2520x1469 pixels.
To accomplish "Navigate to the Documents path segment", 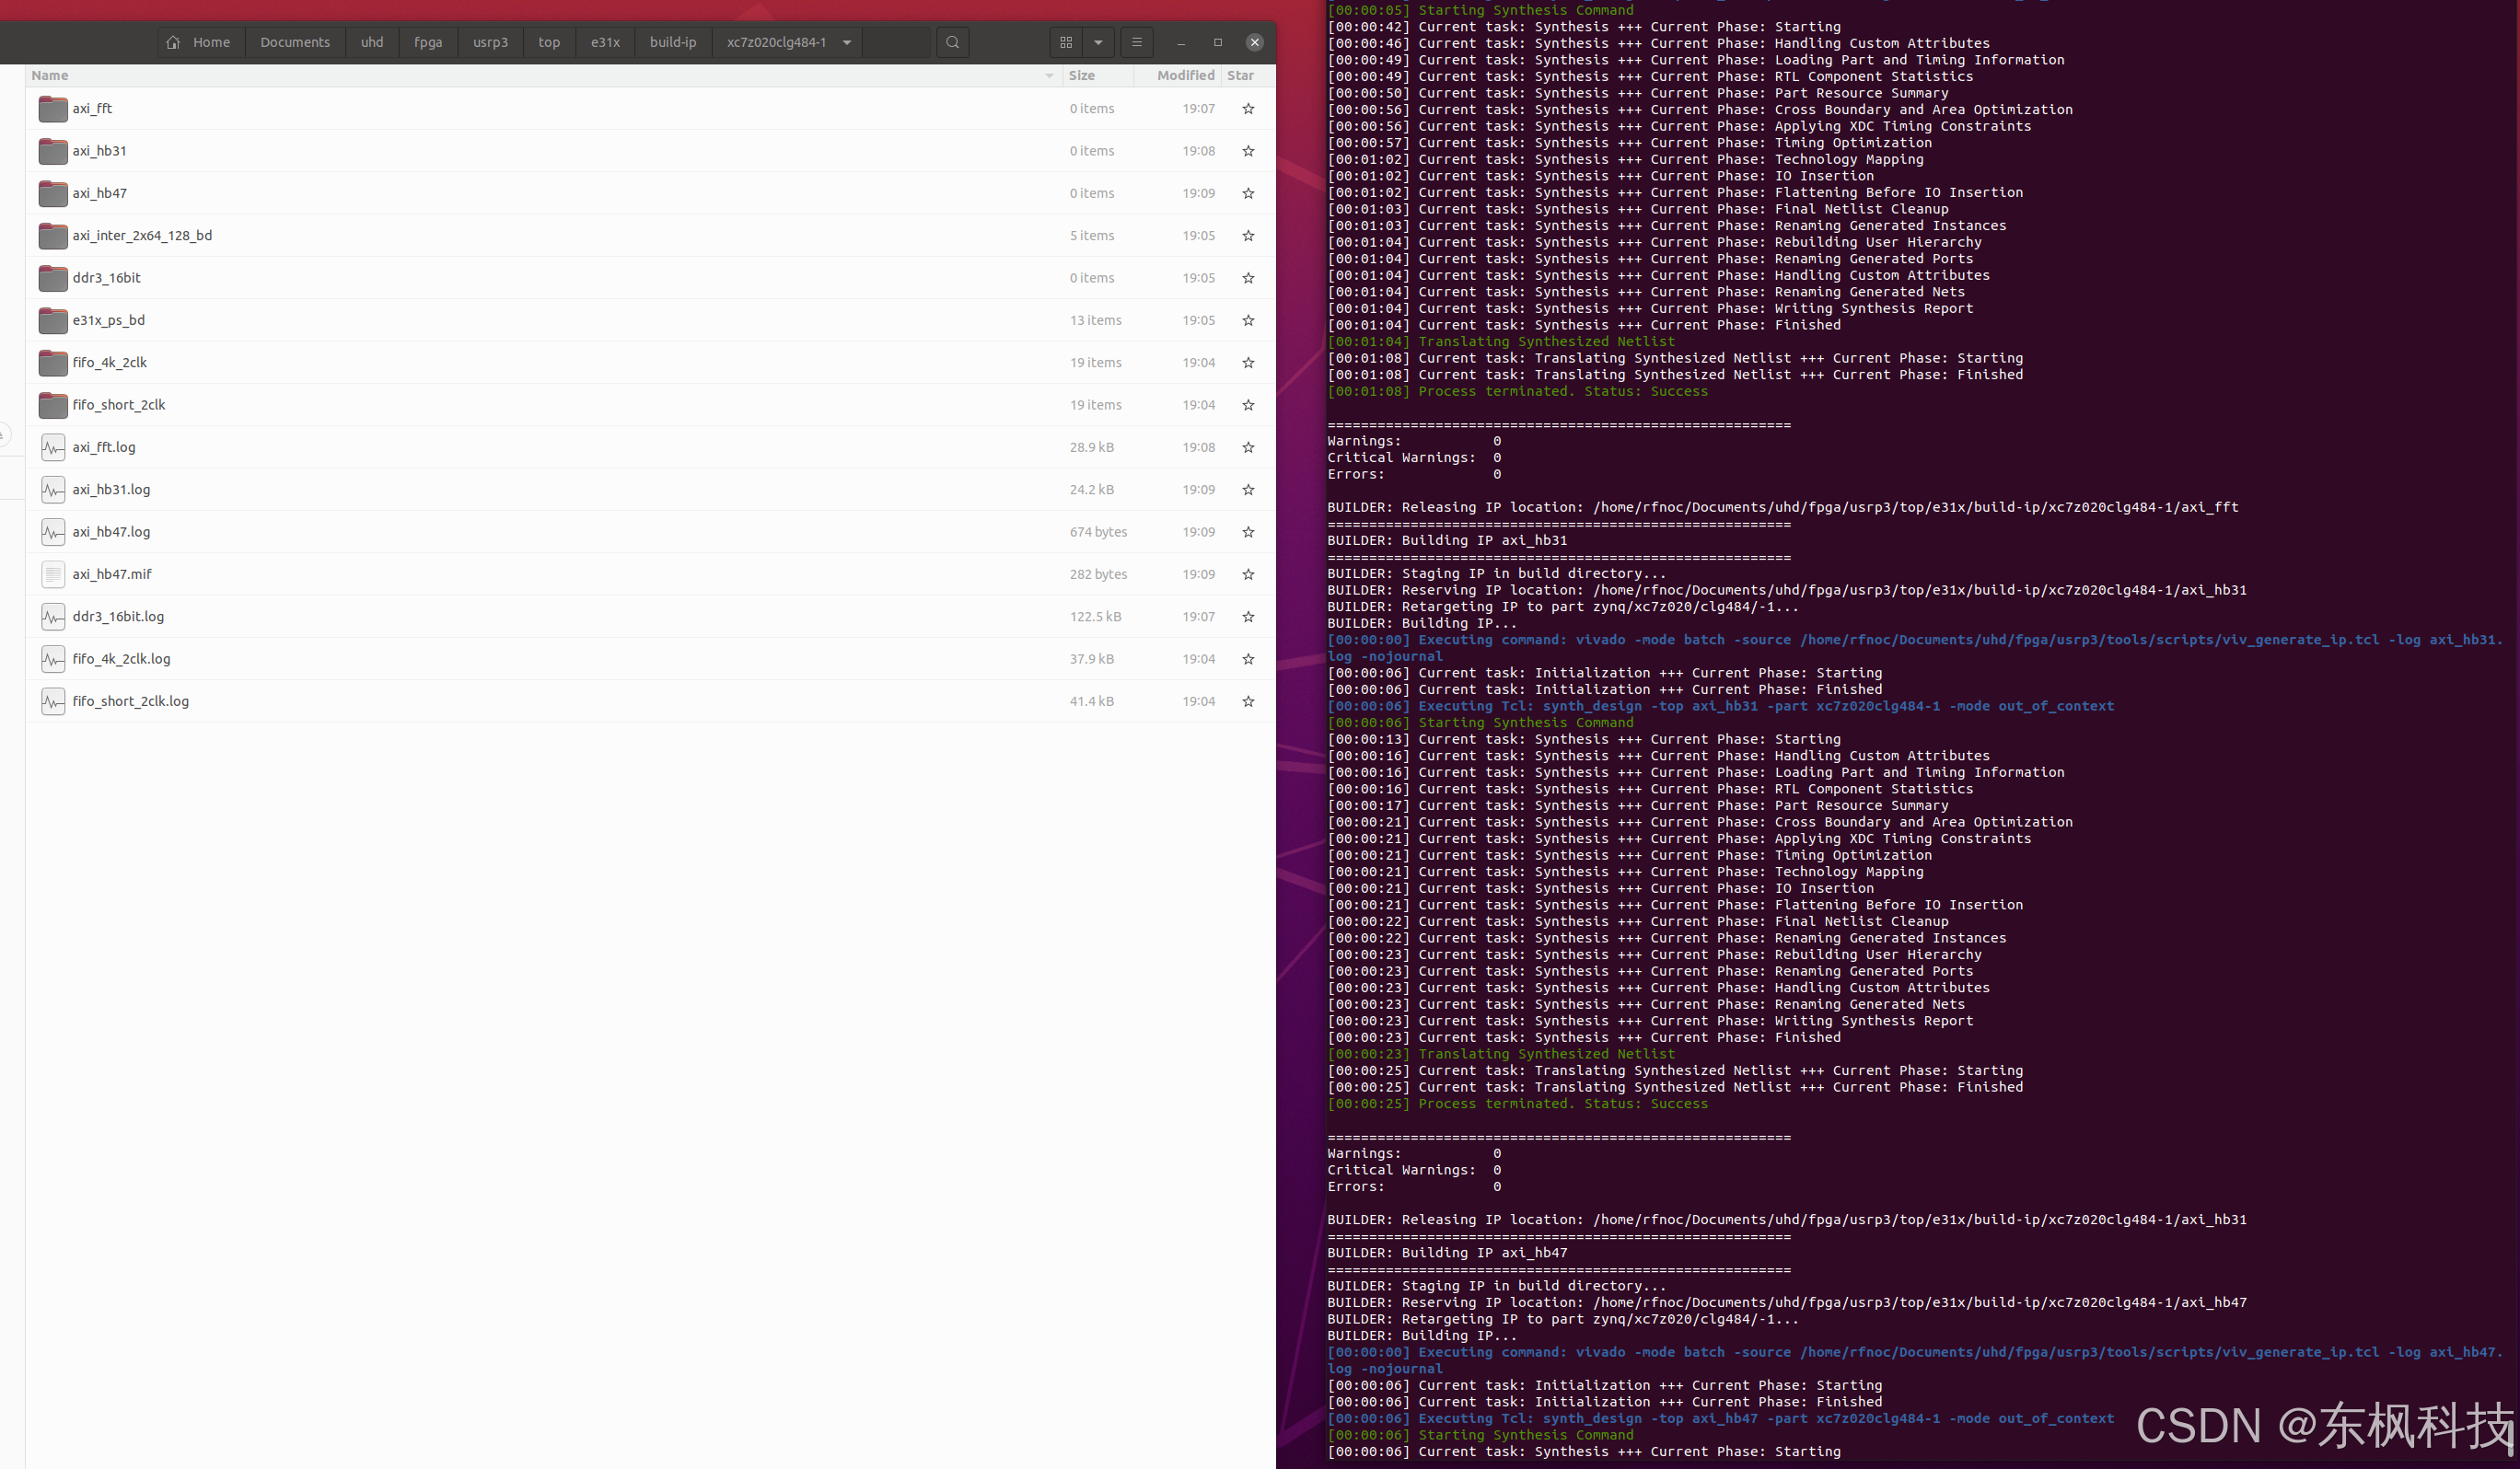I will click(295, 42).
